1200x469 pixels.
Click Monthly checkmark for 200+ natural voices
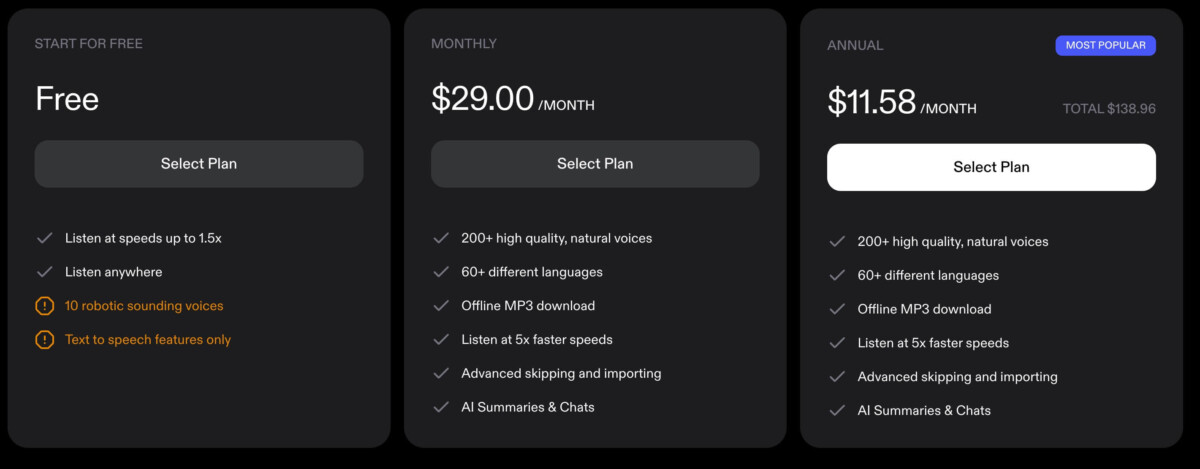(x=440, y=238)
